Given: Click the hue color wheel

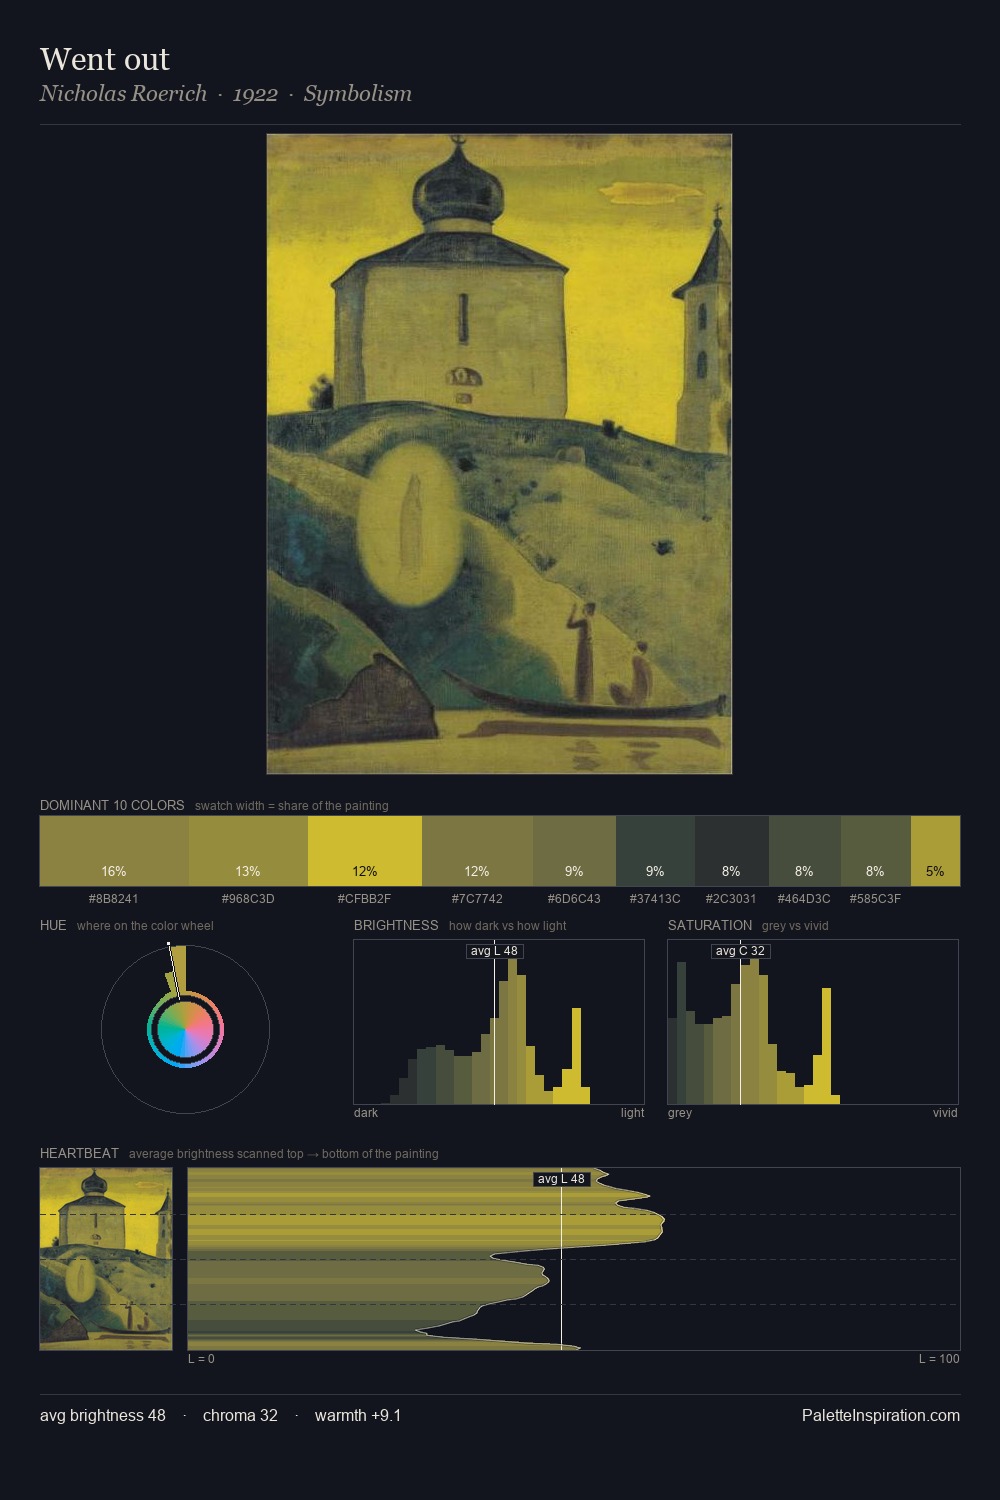Looking at the screenshot, I should 185,1030.
